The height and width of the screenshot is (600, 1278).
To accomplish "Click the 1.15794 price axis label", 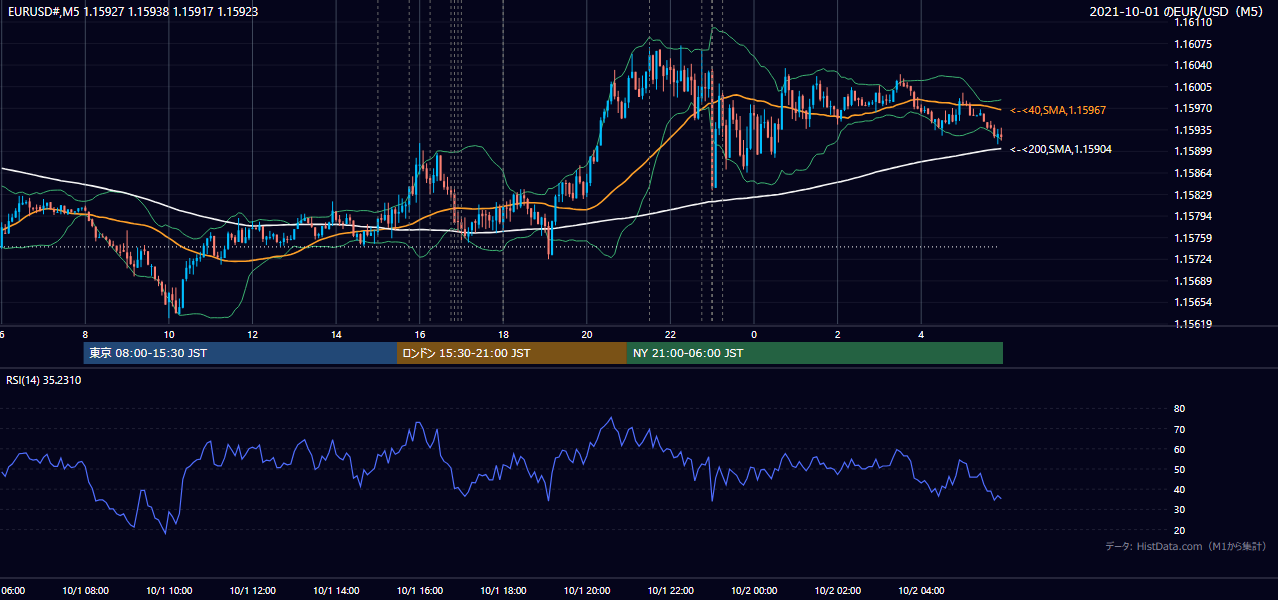I will click(1194, 216).
